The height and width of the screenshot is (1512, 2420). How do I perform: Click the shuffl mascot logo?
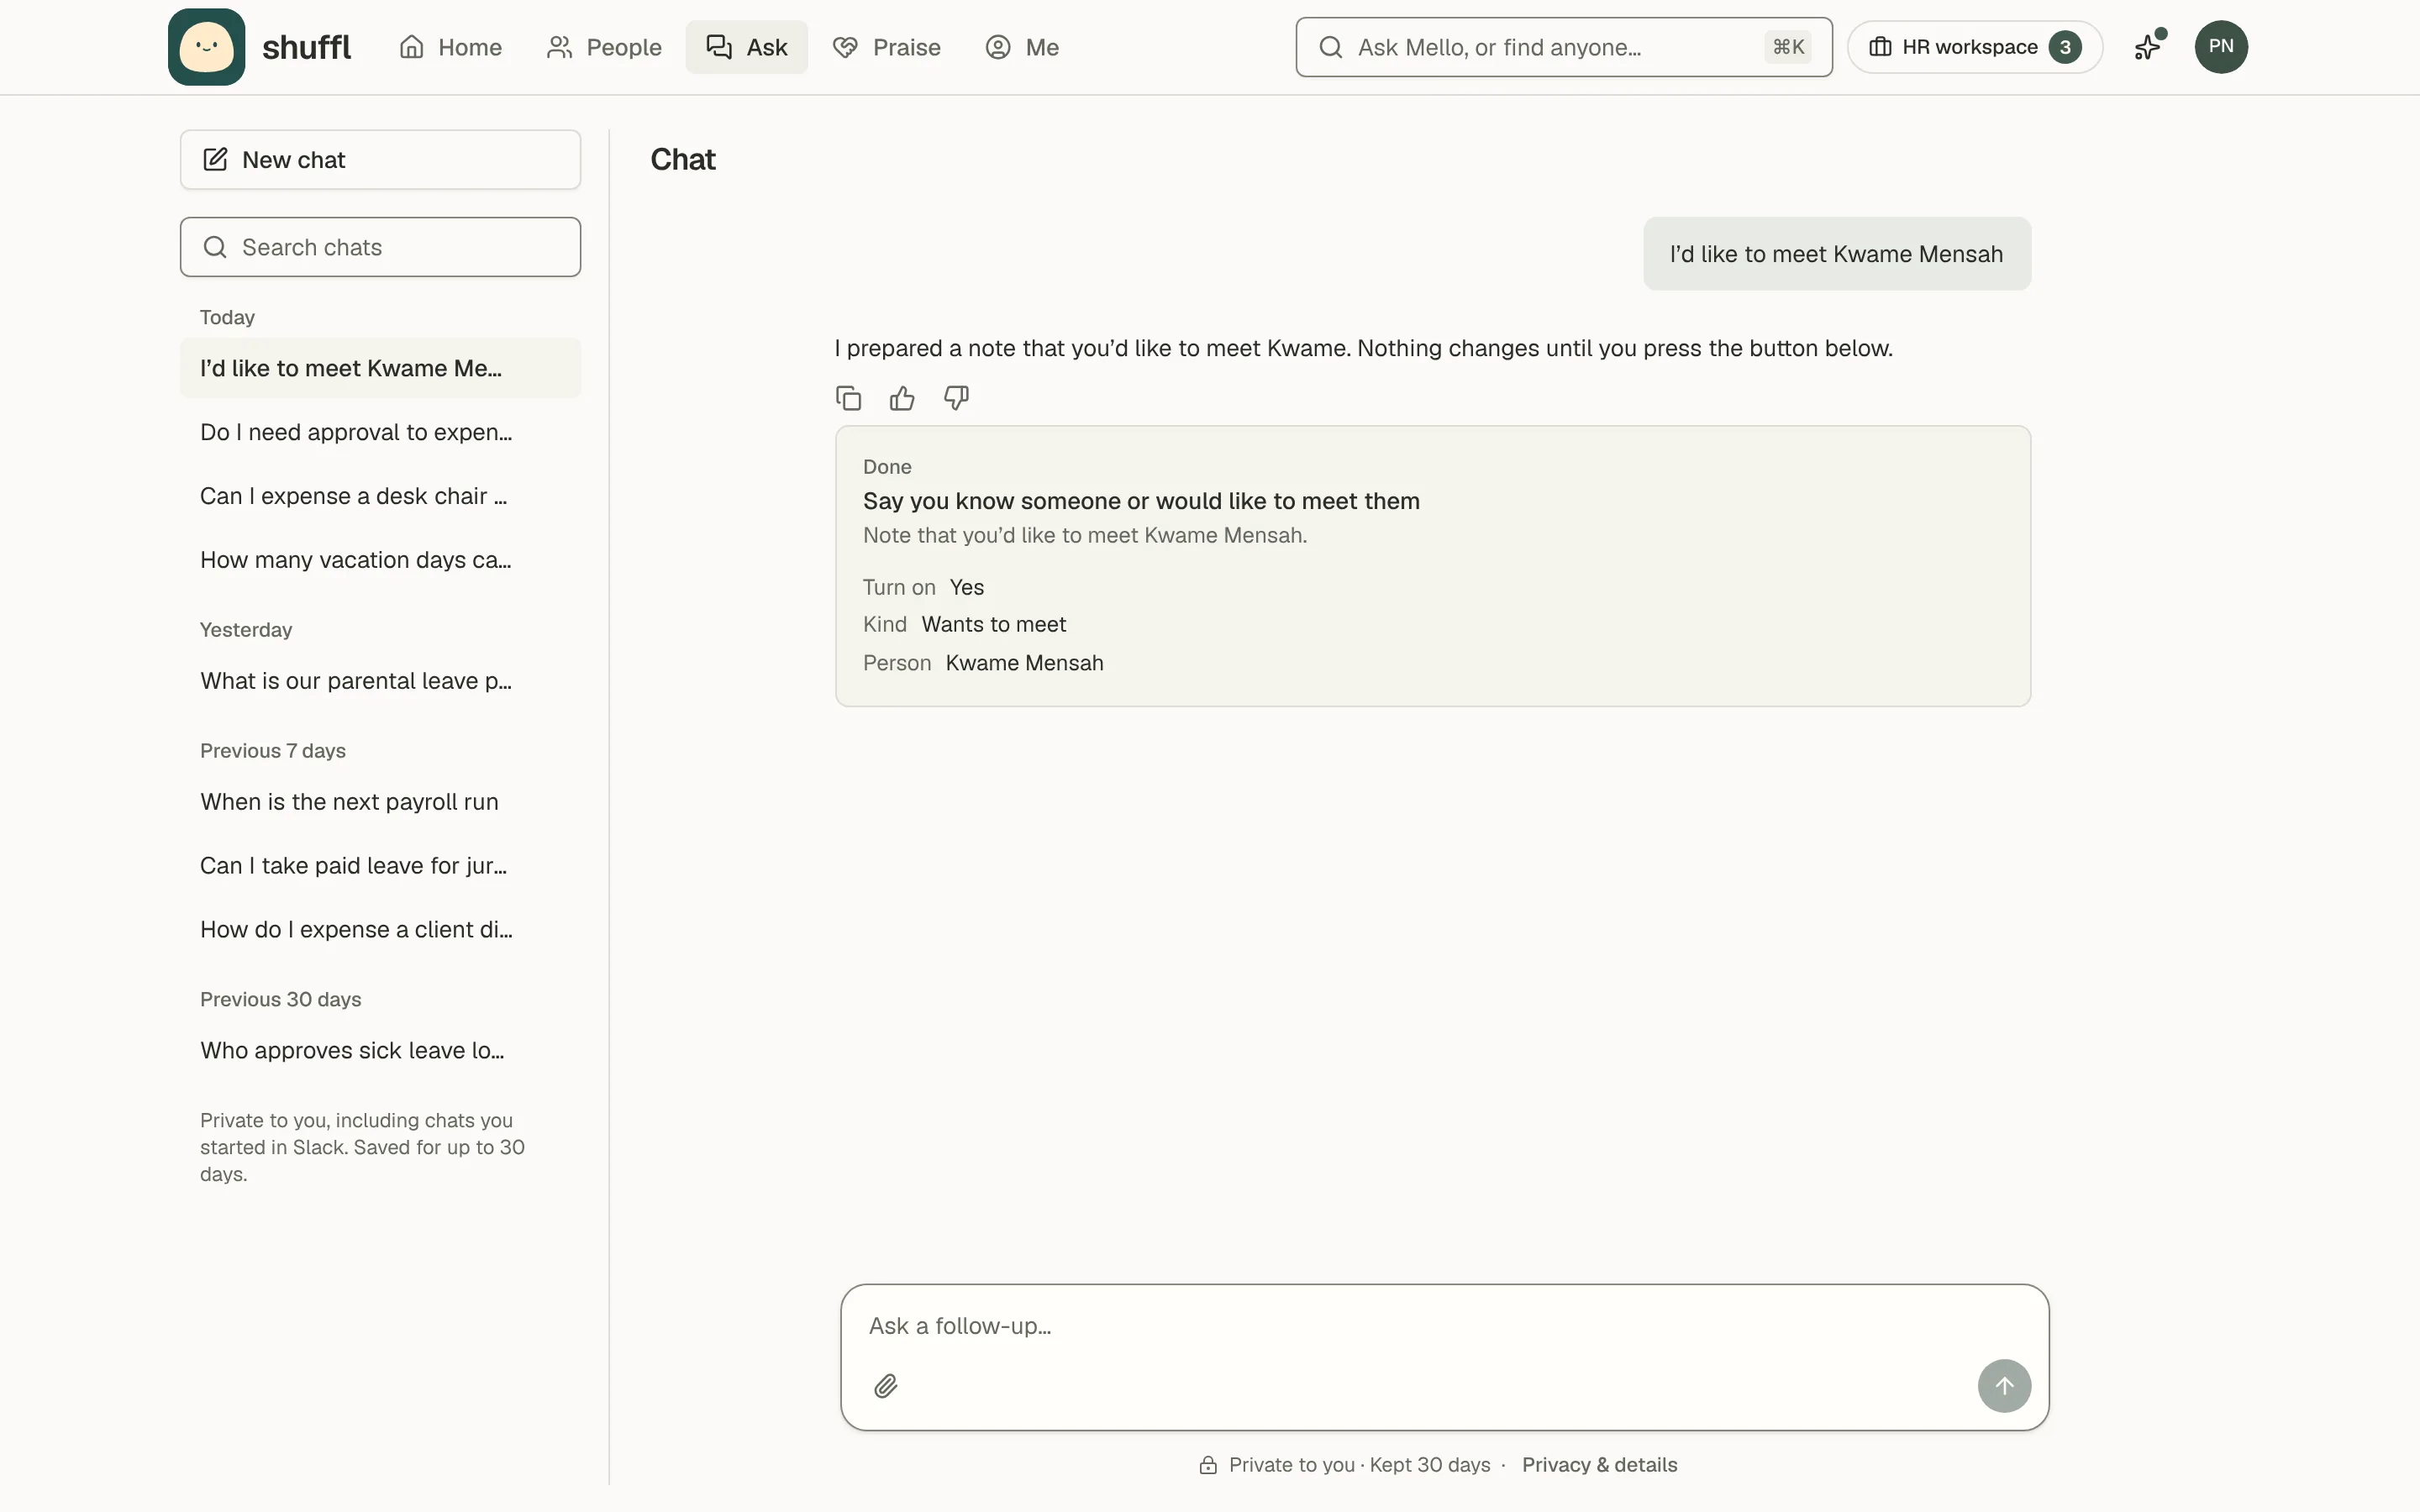pyautogui.click(x=206, y=47)
